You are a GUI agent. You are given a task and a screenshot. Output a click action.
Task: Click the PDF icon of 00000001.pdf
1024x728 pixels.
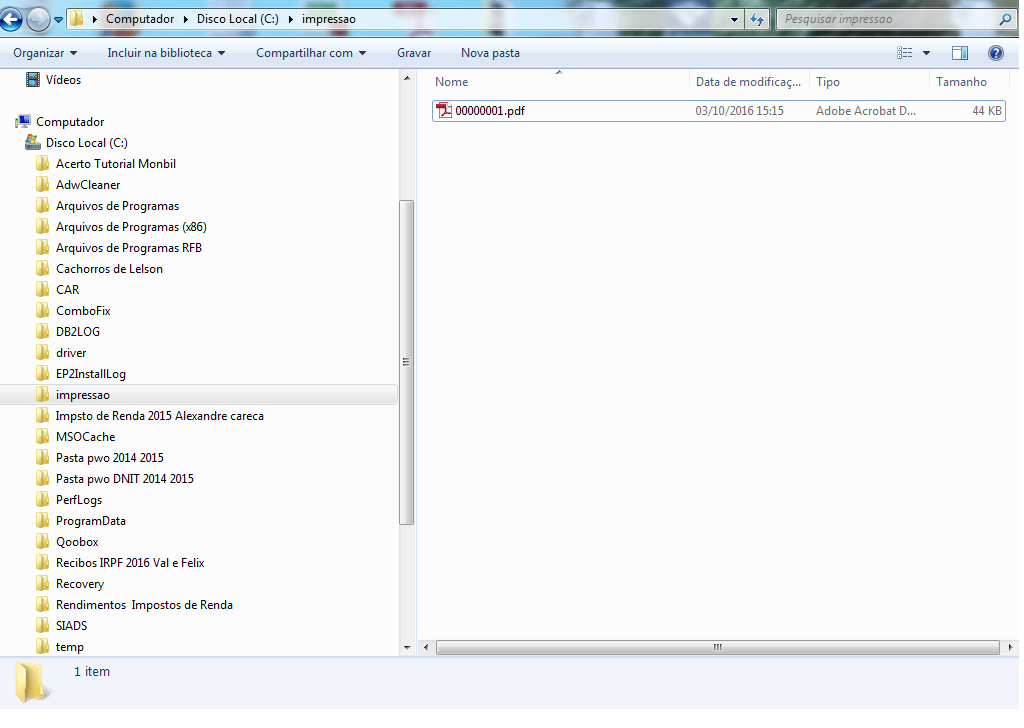click(444, 110)
